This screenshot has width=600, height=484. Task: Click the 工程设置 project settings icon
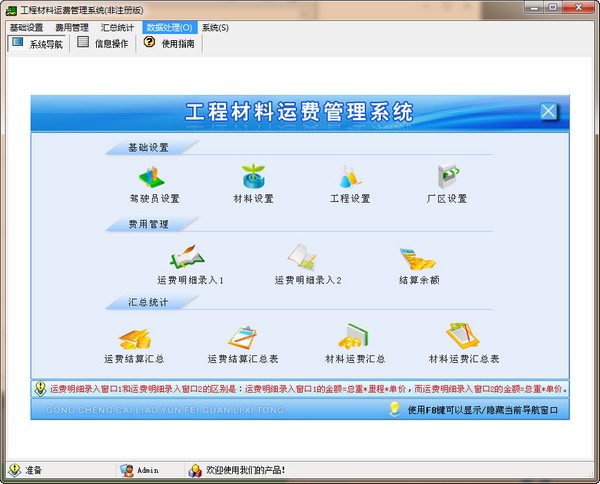[x=350, y=180]
